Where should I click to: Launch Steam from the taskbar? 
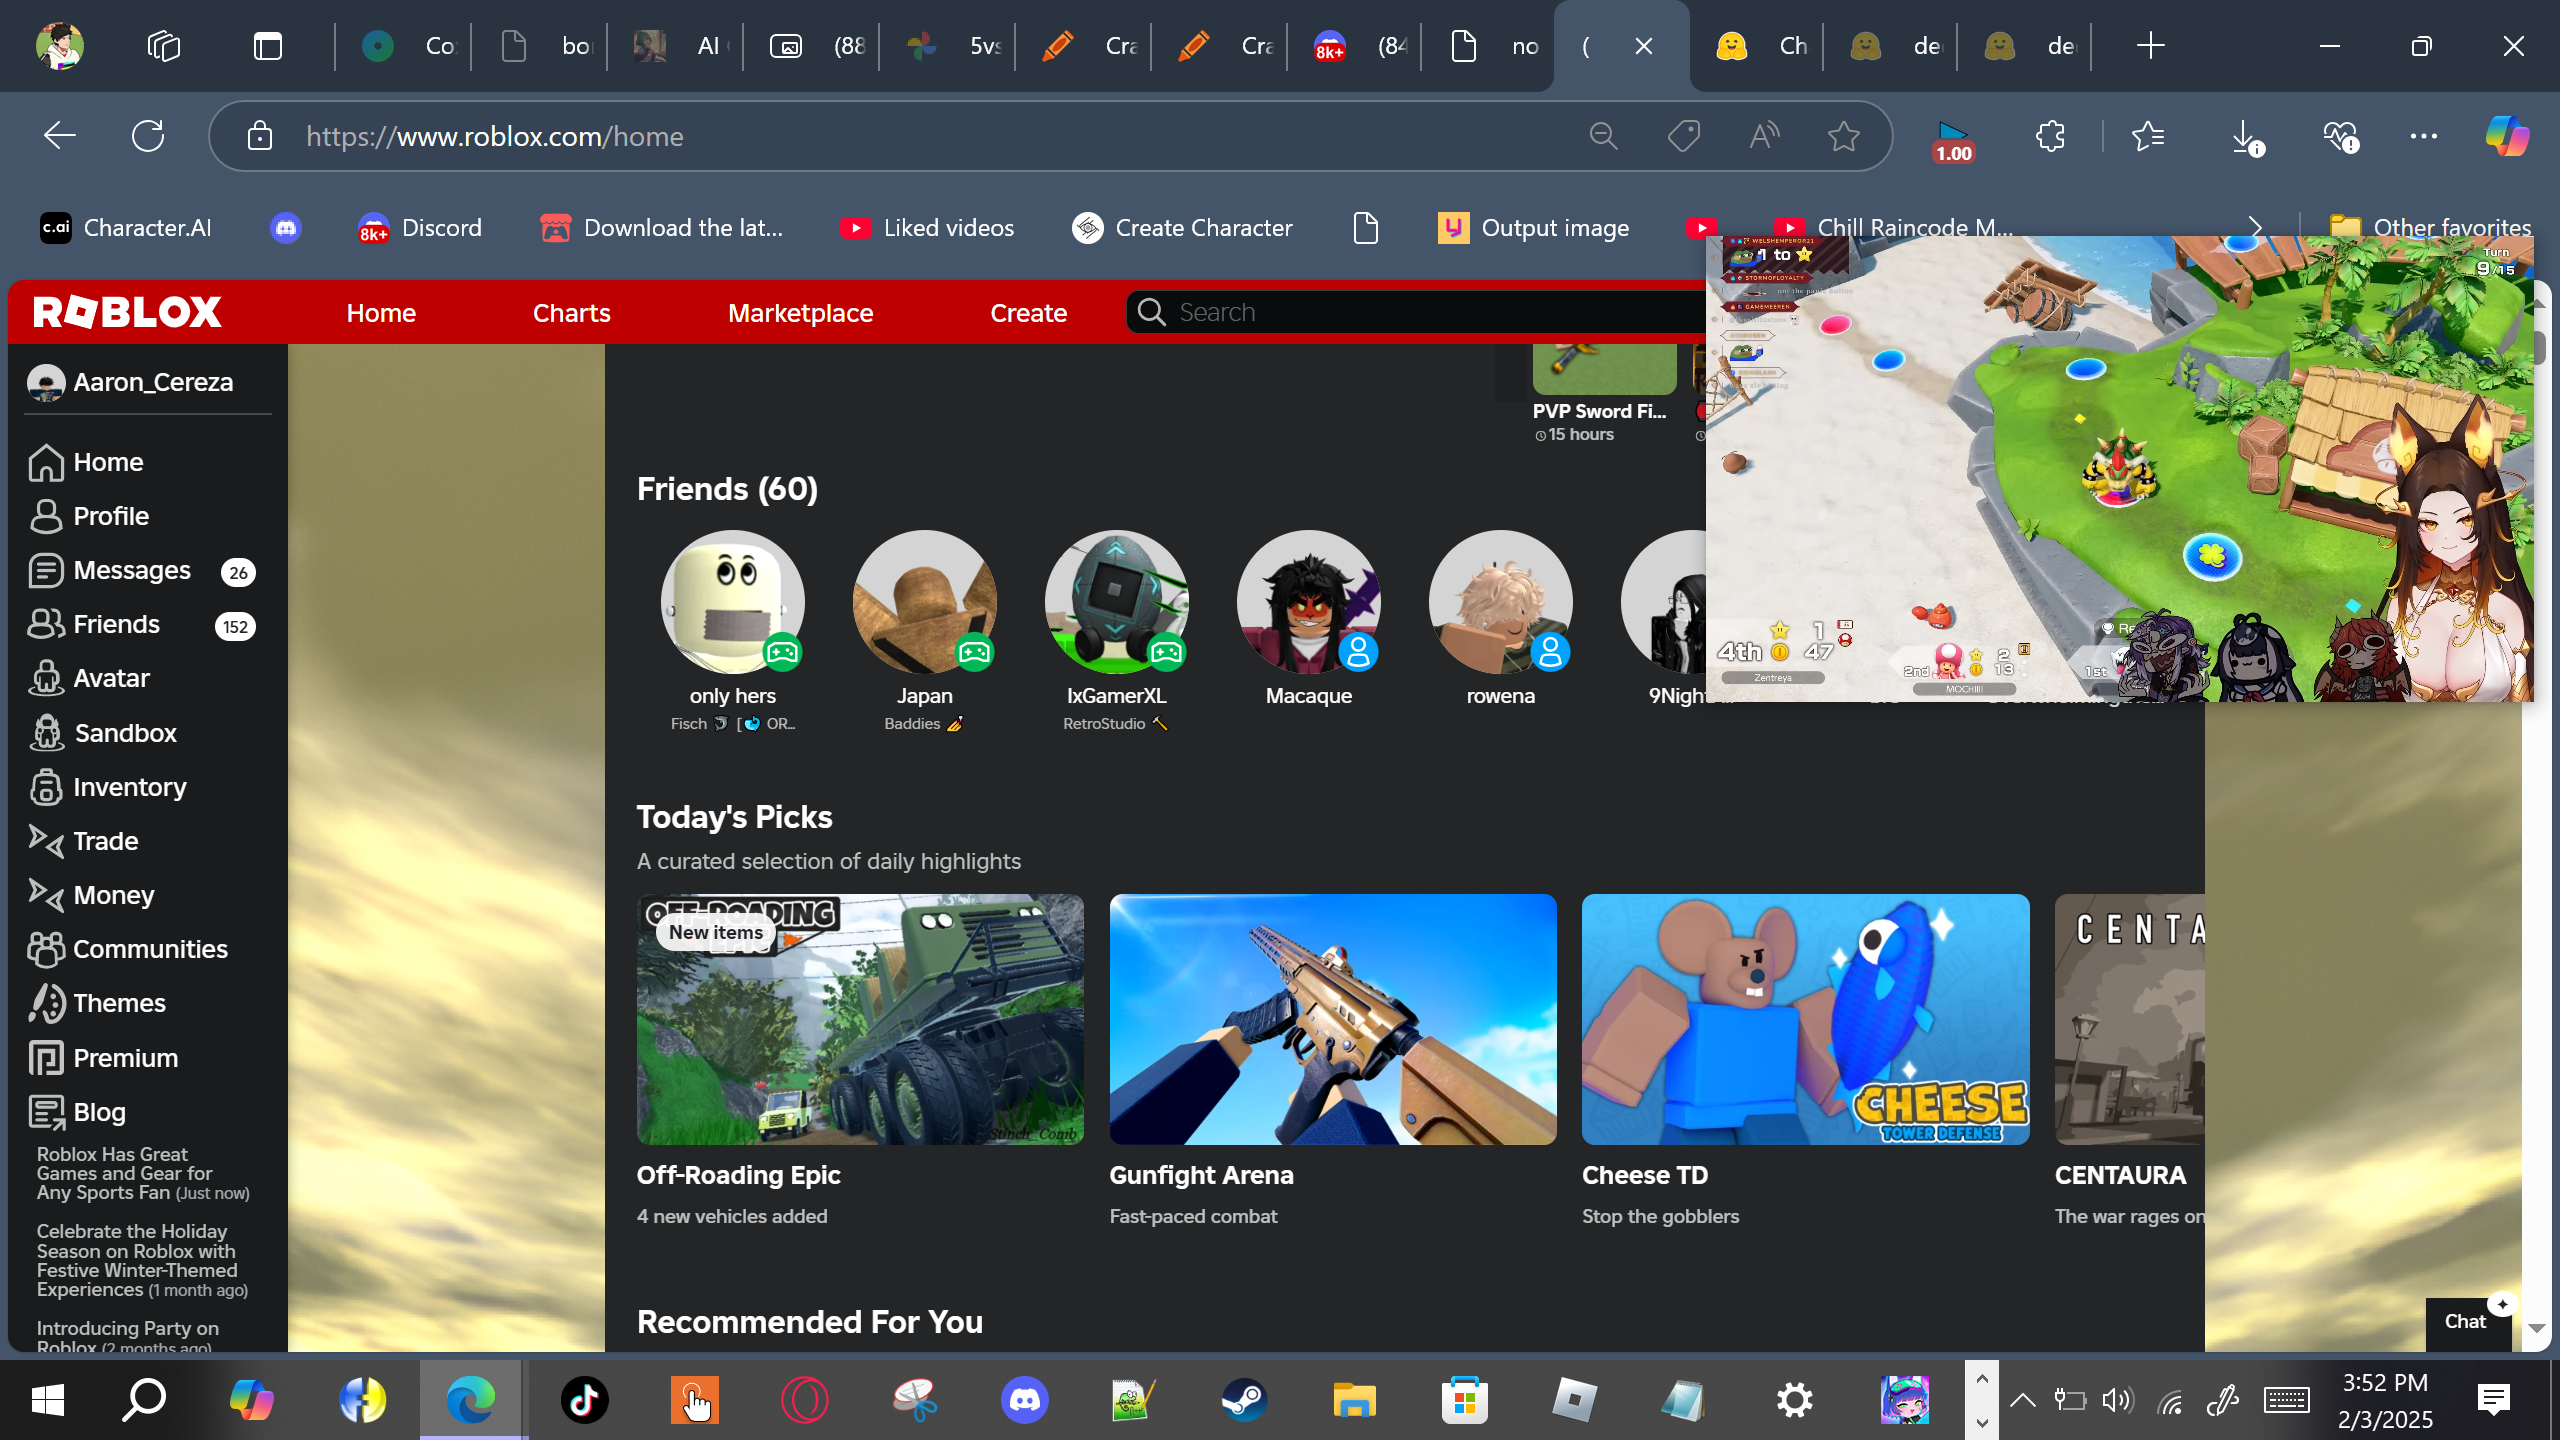[x=1244, y=1400]
